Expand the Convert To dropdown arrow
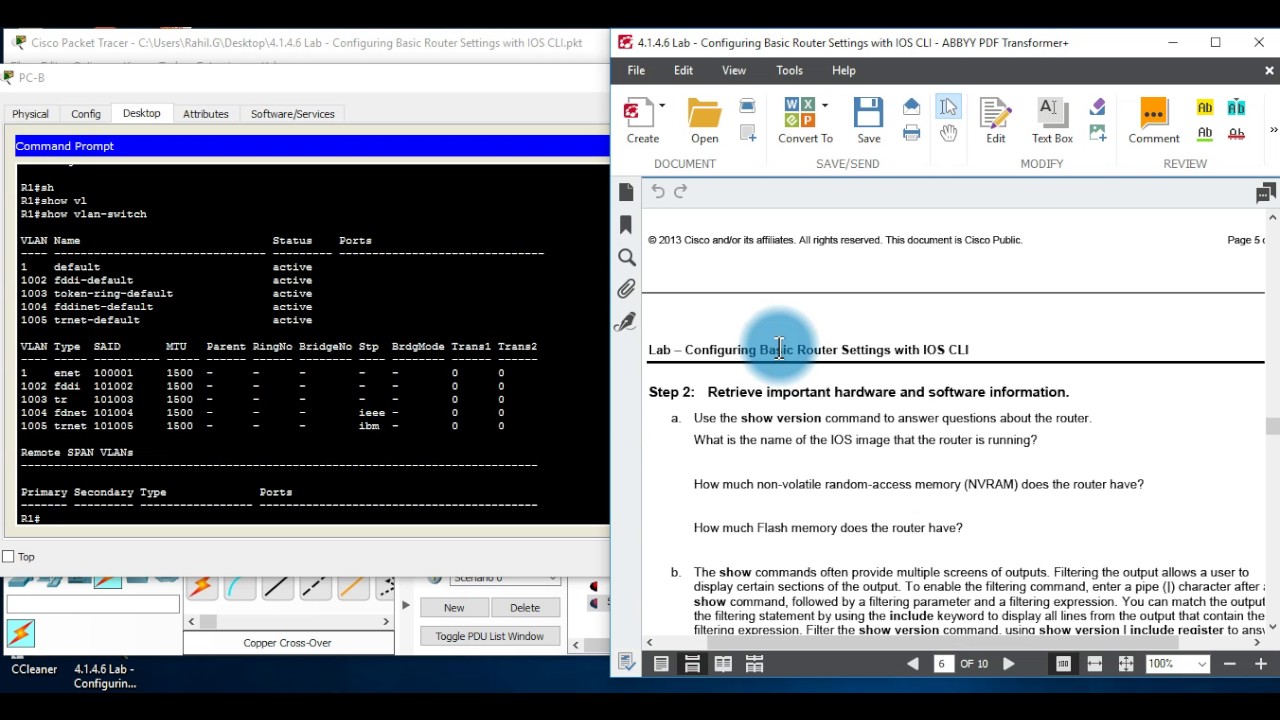 (825, 105)
